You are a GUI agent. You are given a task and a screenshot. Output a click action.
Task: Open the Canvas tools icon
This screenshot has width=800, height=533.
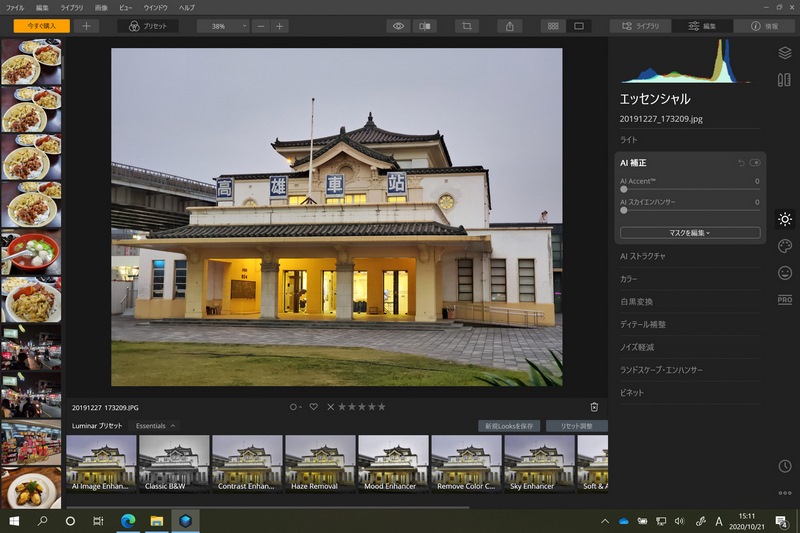(x=785, y=80)
